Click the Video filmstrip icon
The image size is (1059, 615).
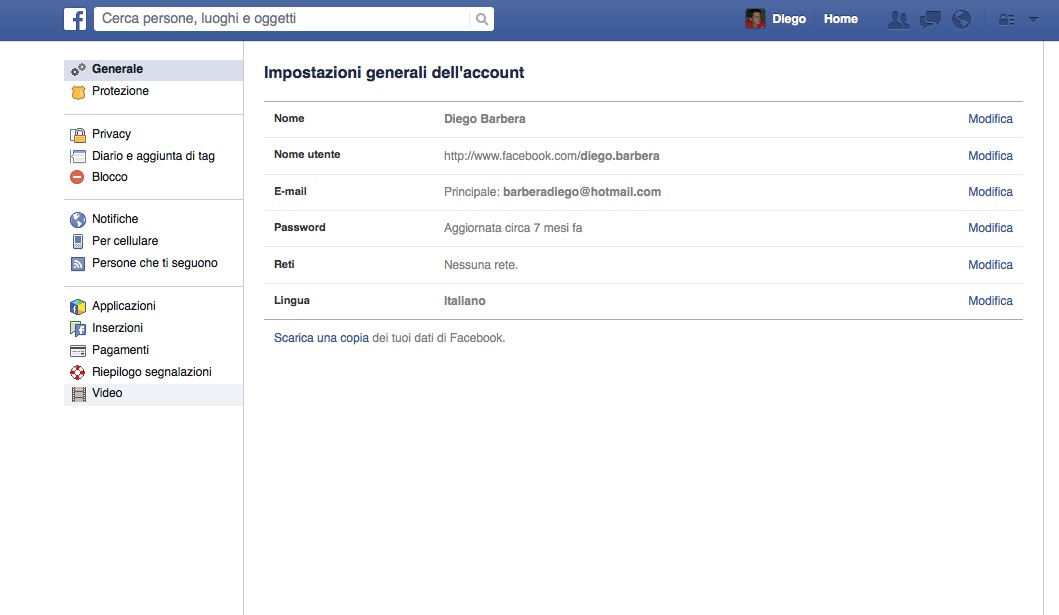[x=78, y=394]
